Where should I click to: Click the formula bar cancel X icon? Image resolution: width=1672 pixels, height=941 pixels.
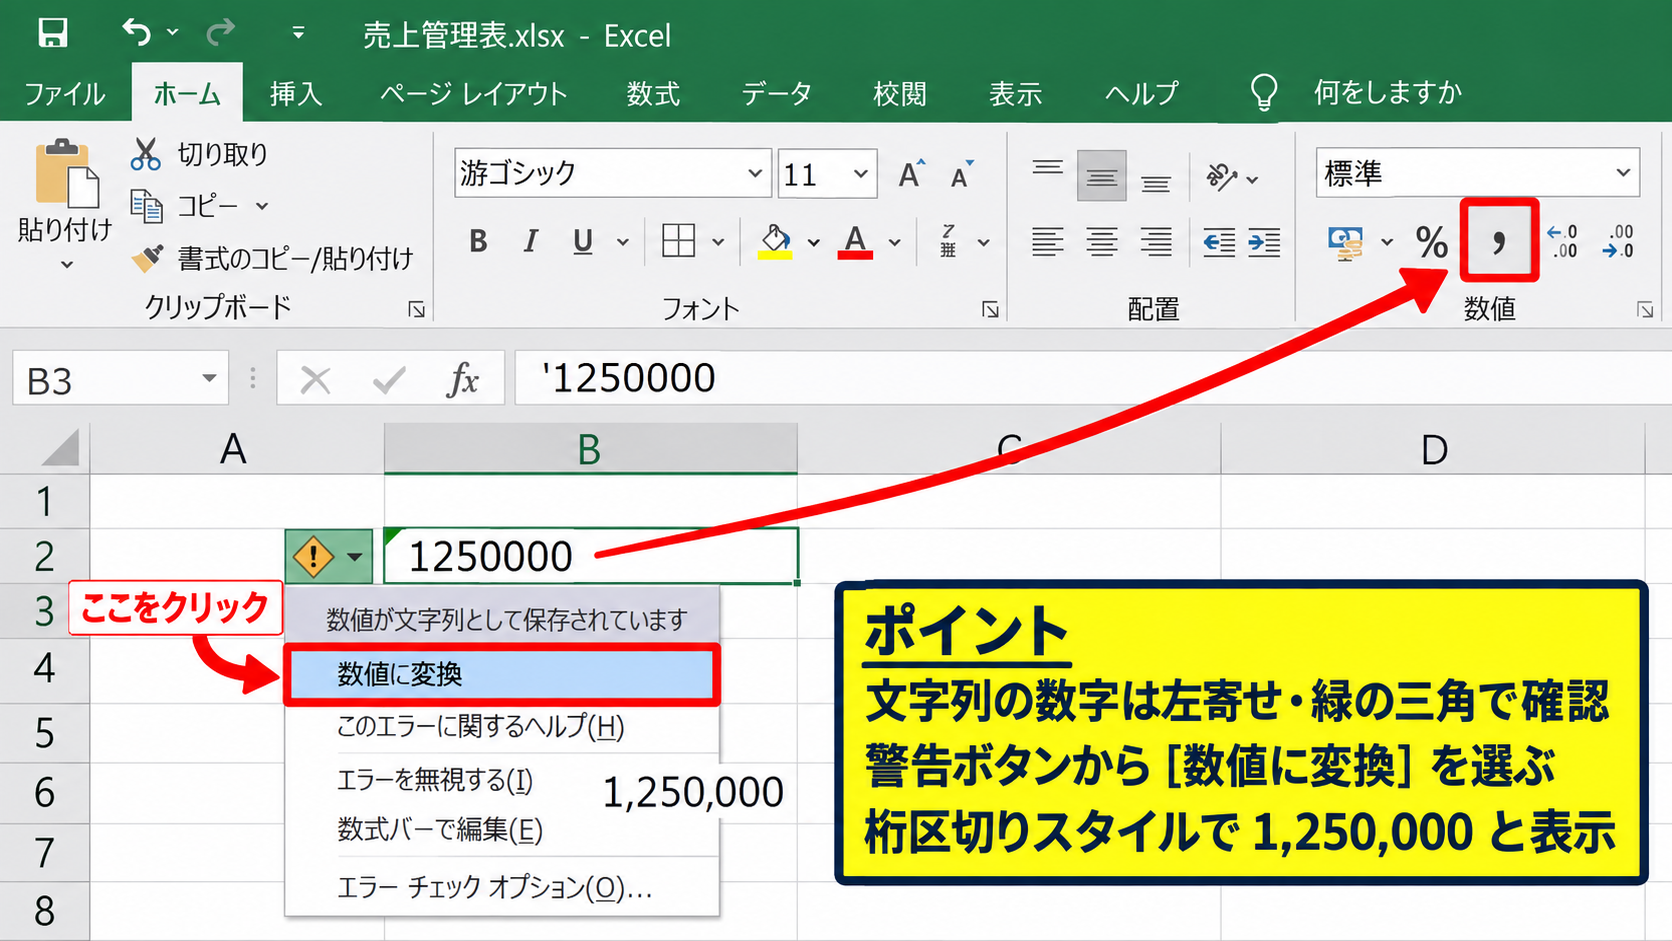[x=315, y=380]
